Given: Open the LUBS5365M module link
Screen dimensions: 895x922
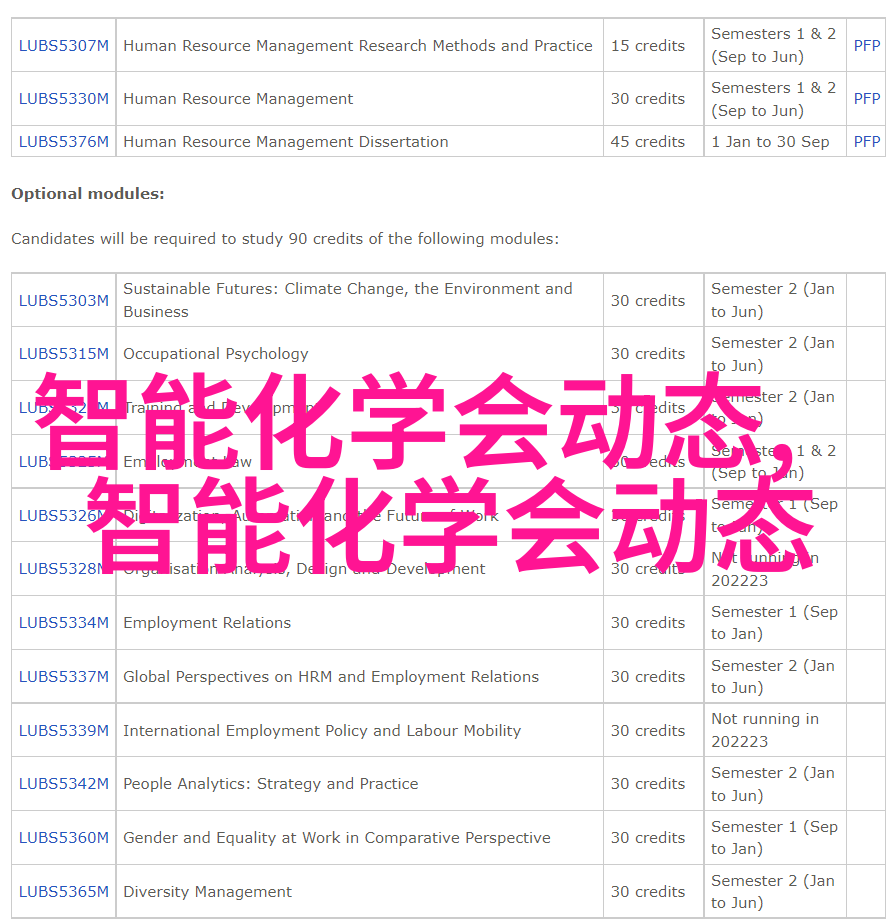Looking at the screenshot, I should (64, 892).
